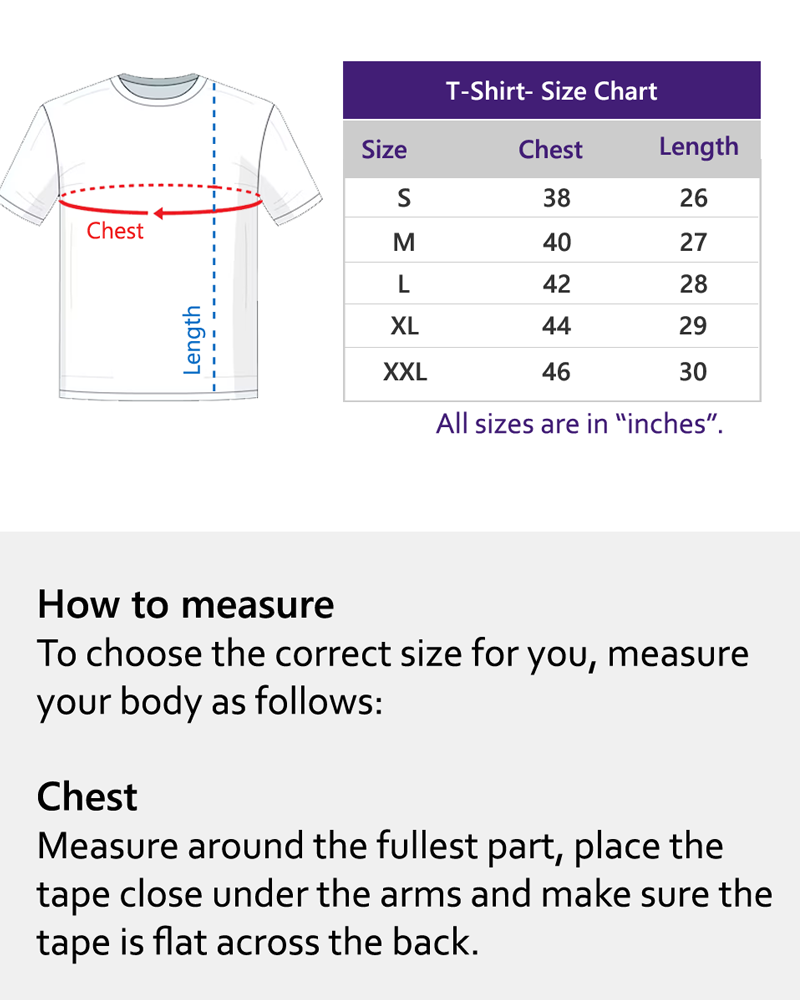
Task: Click the bold Chest heading in the instructions
Action: point(87,797)
